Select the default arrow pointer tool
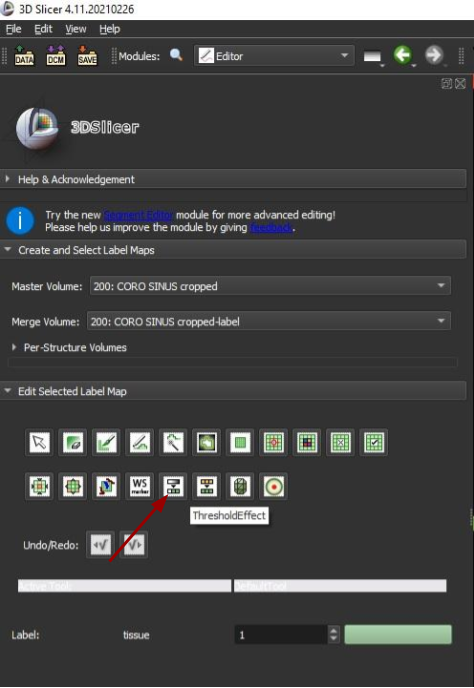Screen dimensions: 474x688 tap(40, 442)
